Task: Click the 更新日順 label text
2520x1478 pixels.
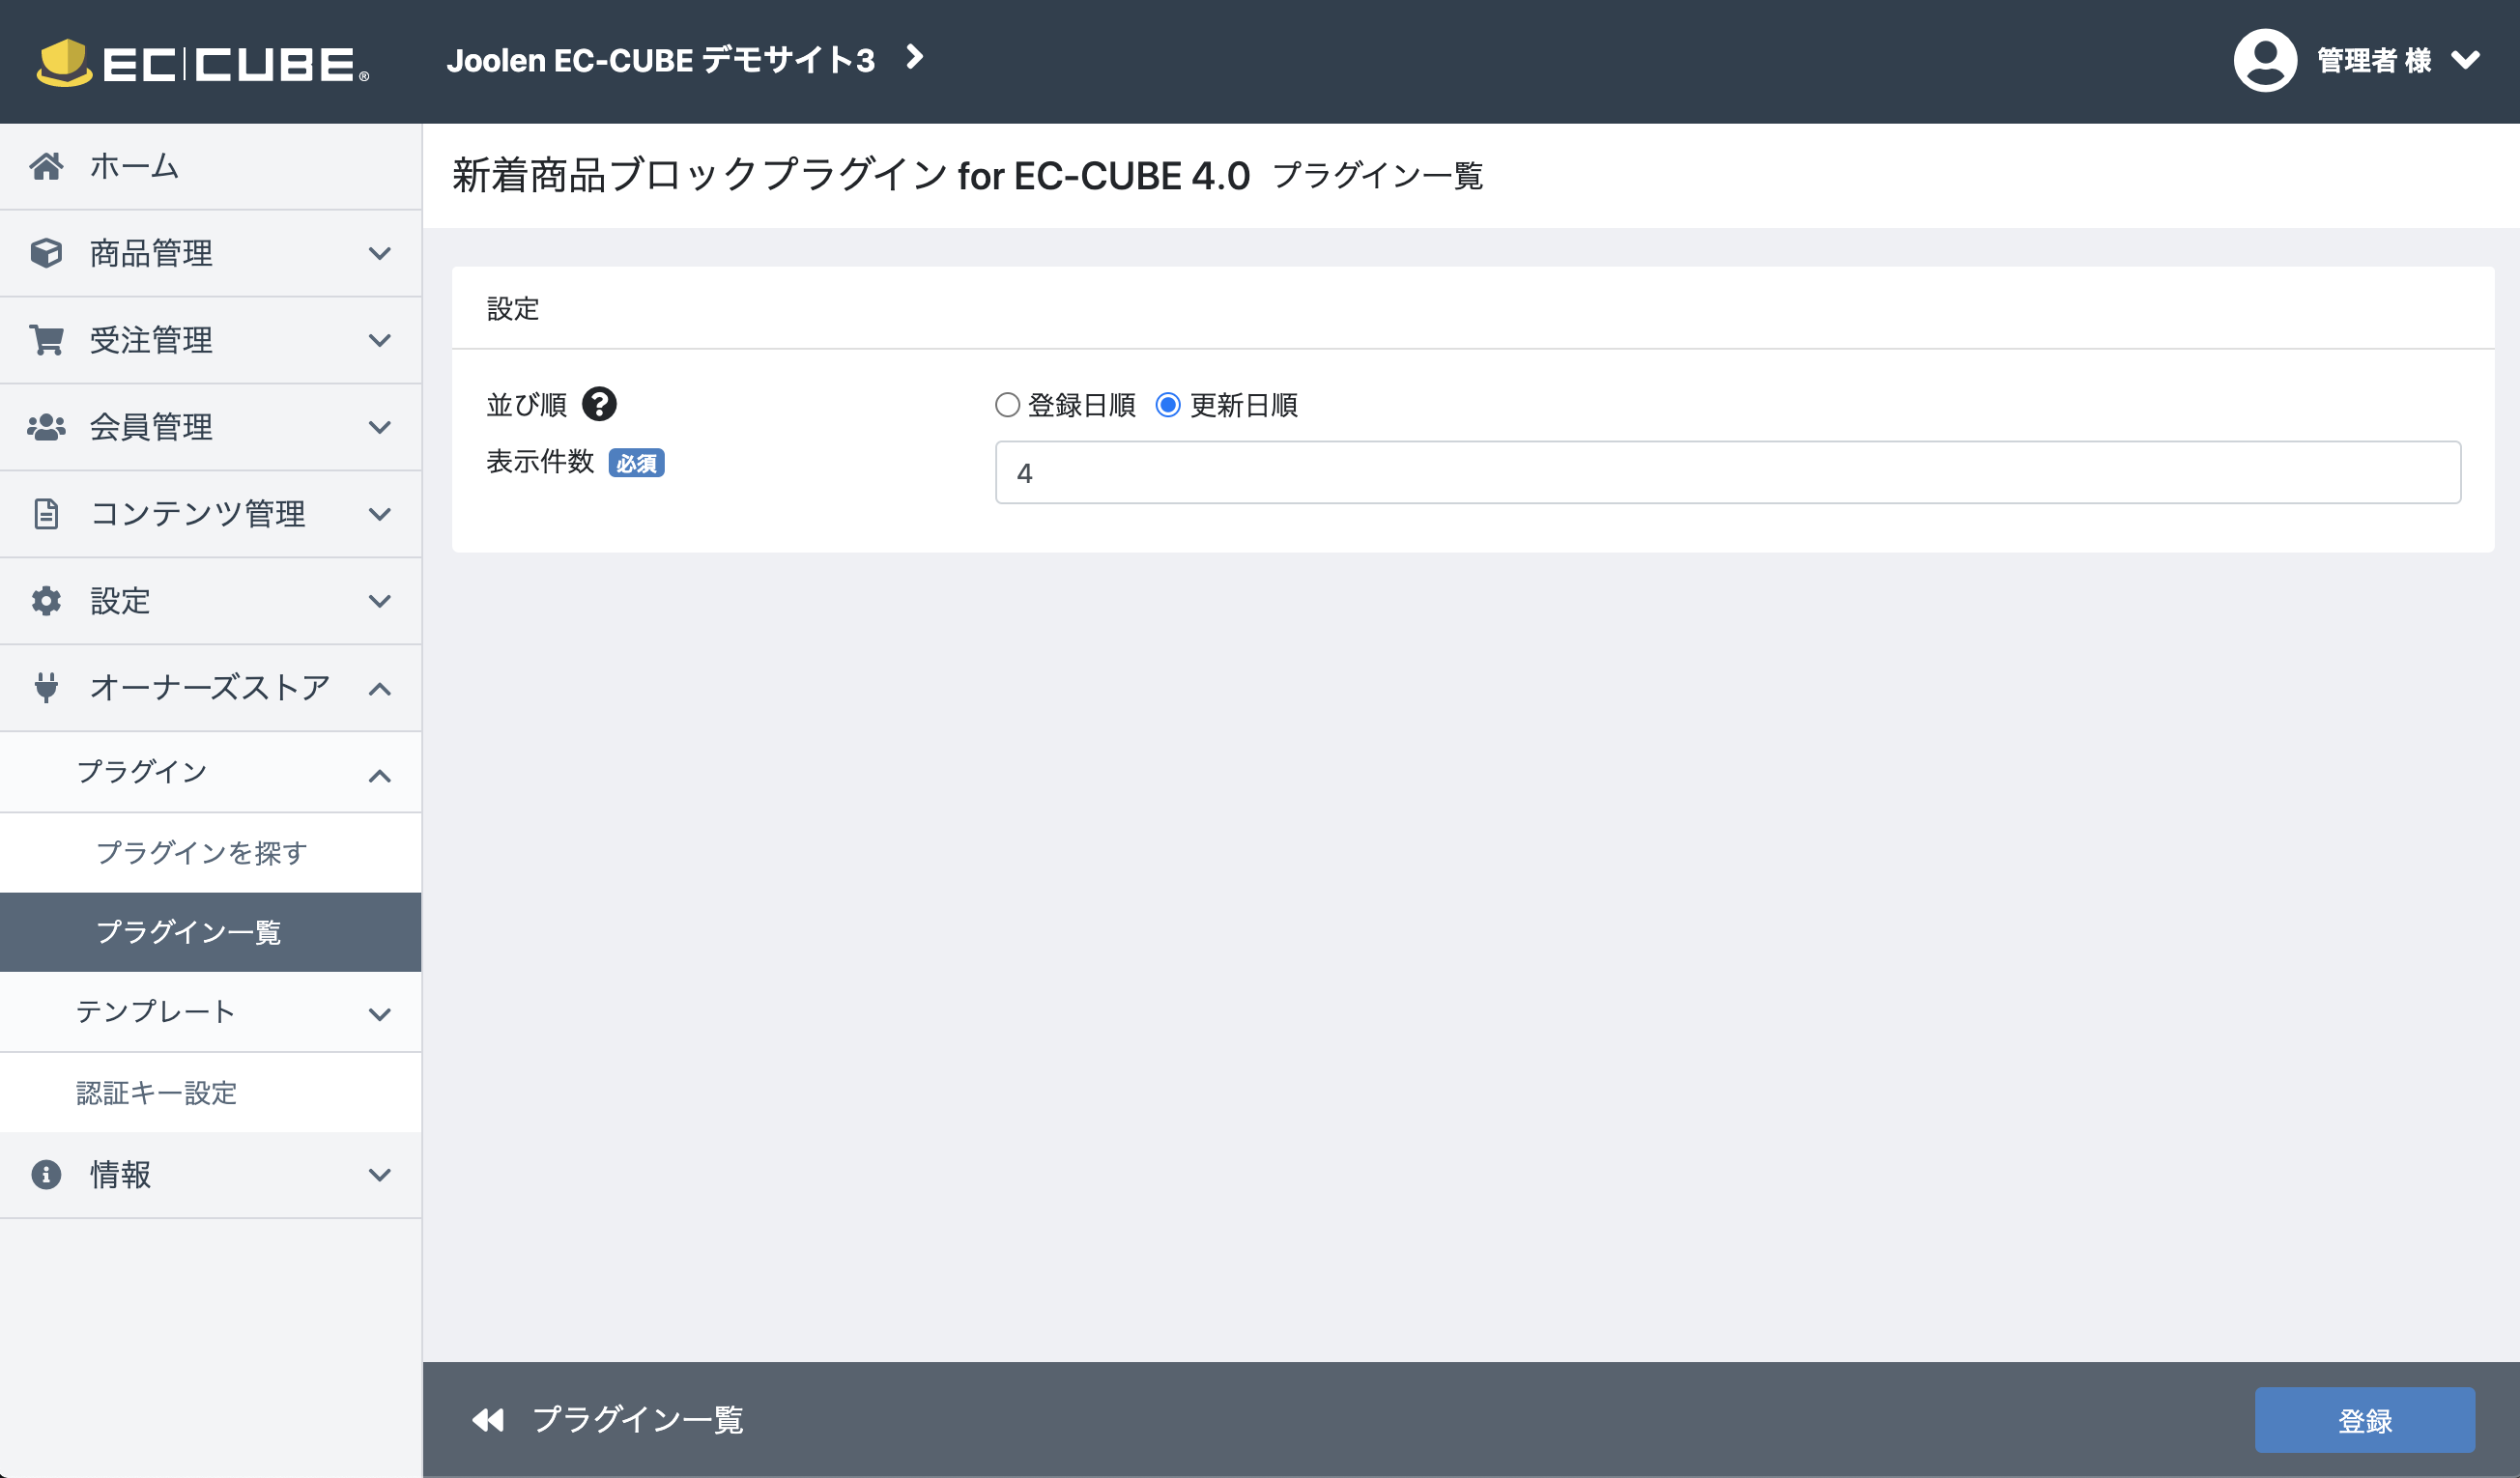Action: coord(1244,405)
